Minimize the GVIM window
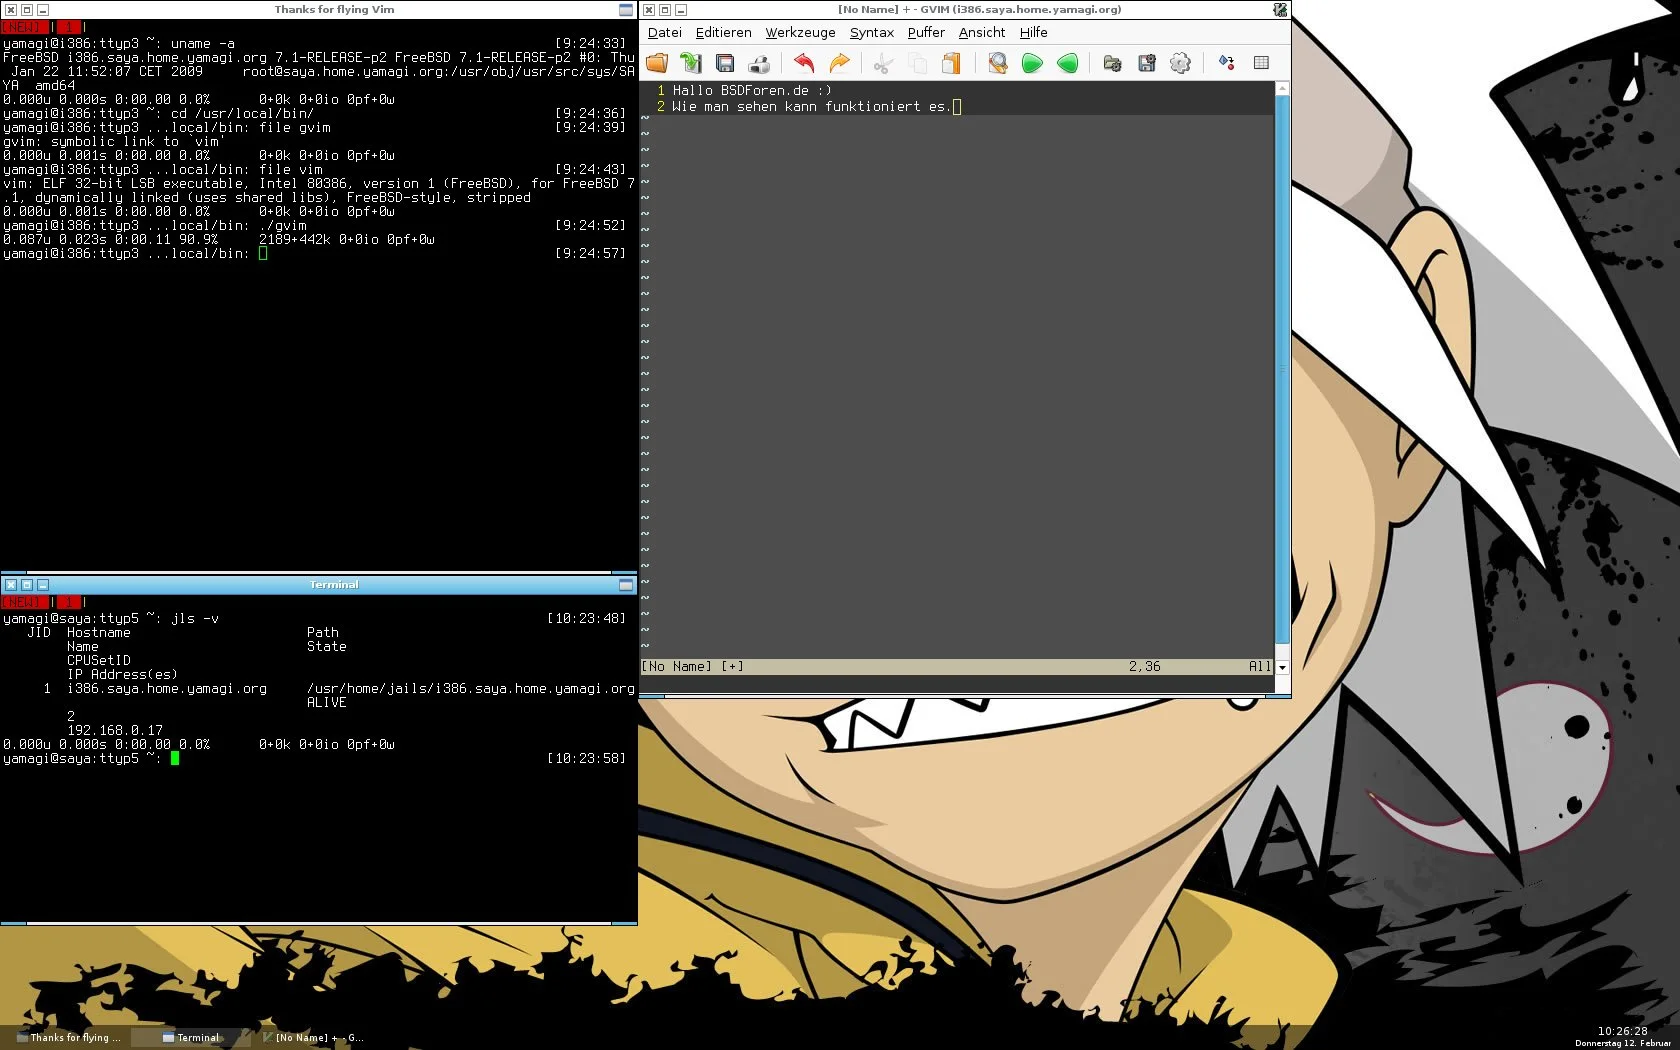 (681, 10)
